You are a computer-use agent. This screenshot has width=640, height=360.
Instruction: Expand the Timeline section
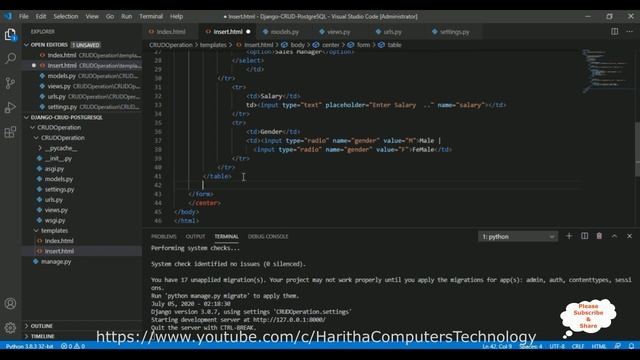(x=27, y=336)
